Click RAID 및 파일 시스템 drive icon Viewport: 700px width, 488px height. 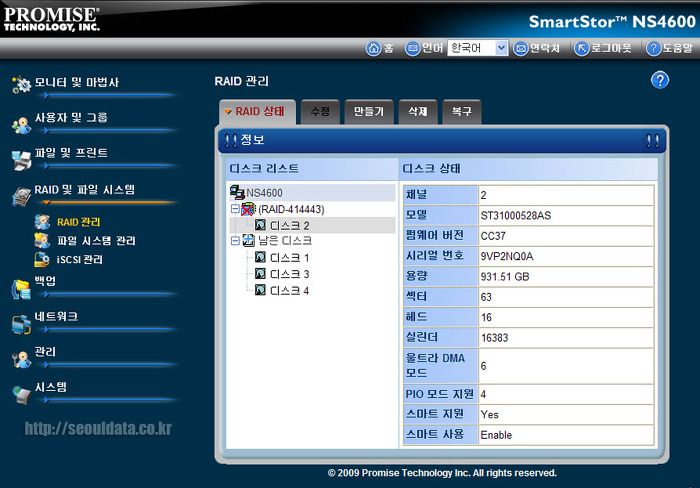point(21,196)
